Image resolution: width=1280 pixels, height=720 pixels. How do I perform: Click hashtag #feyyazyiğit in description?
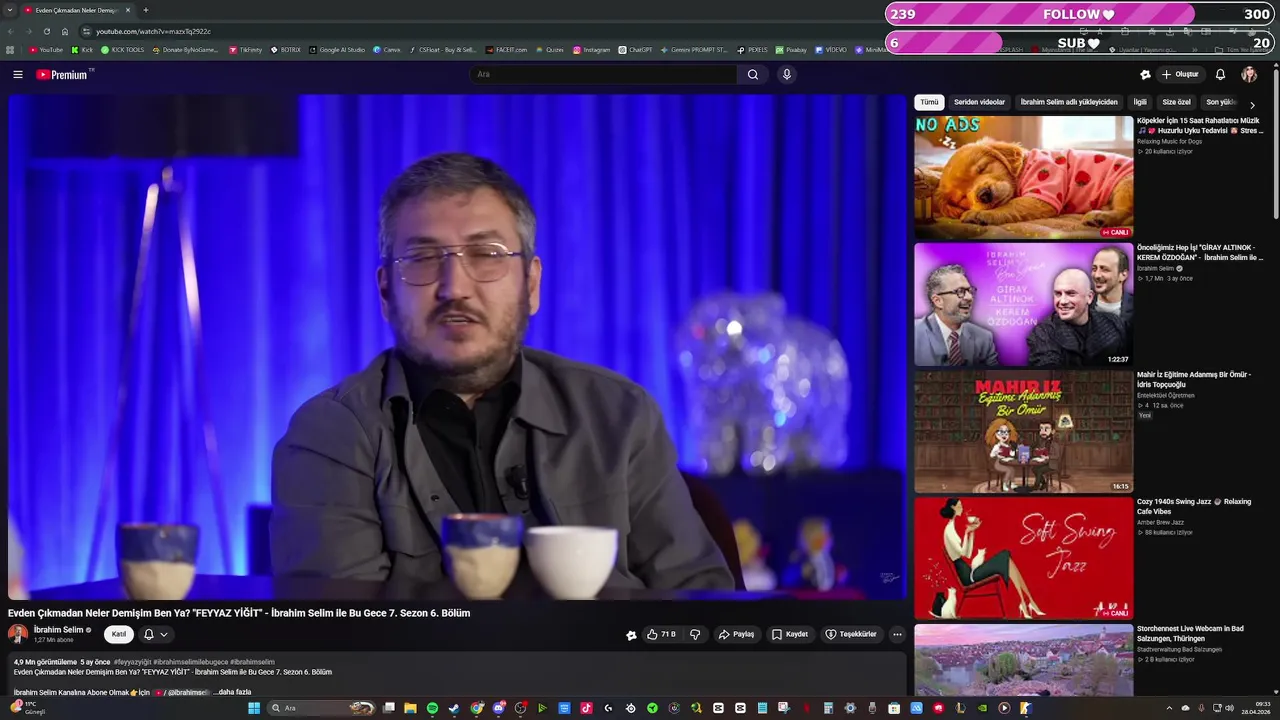point(132,662)
